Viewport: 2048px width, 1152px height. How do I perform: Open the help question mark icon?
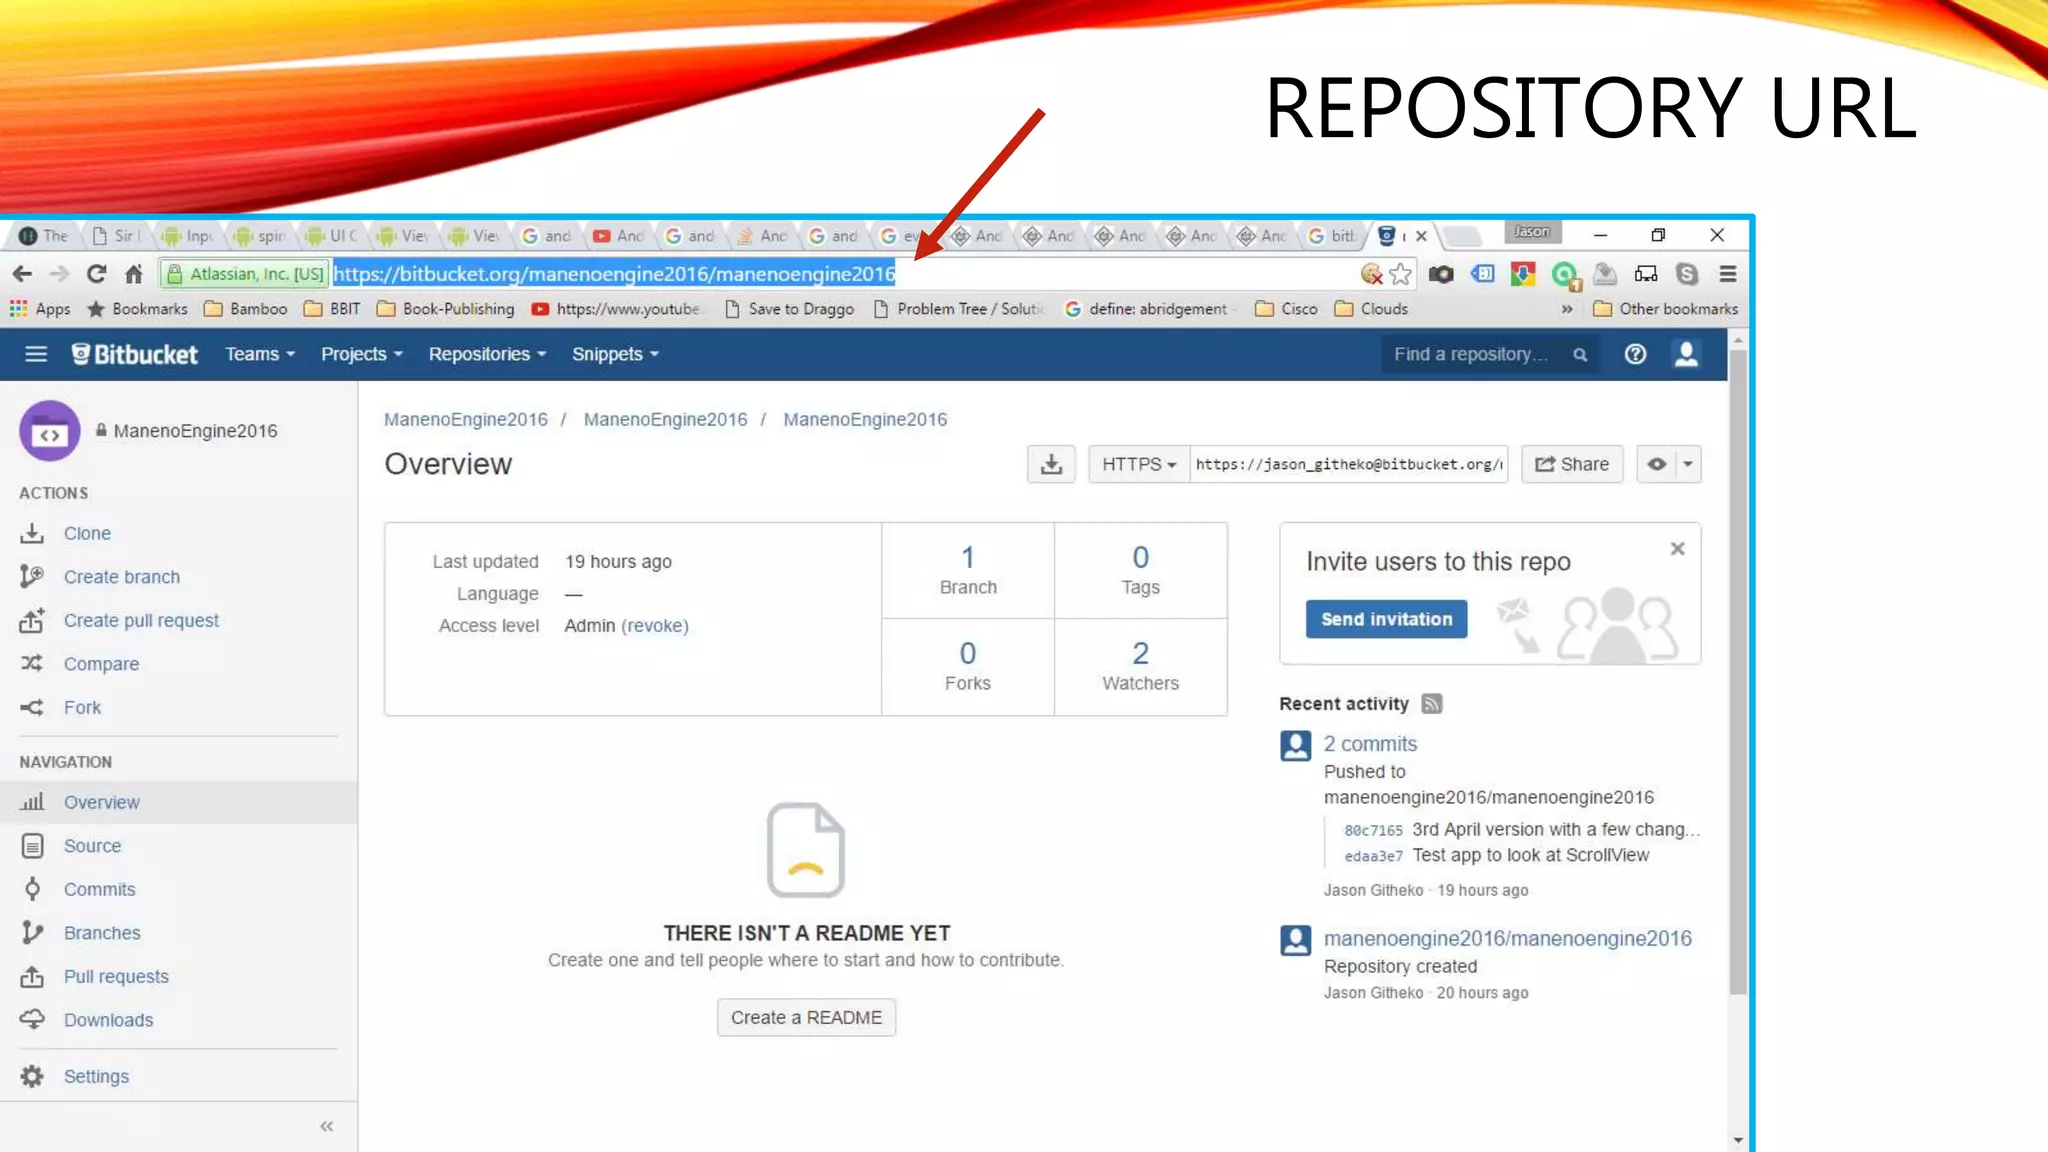[x=1635, y=354]
